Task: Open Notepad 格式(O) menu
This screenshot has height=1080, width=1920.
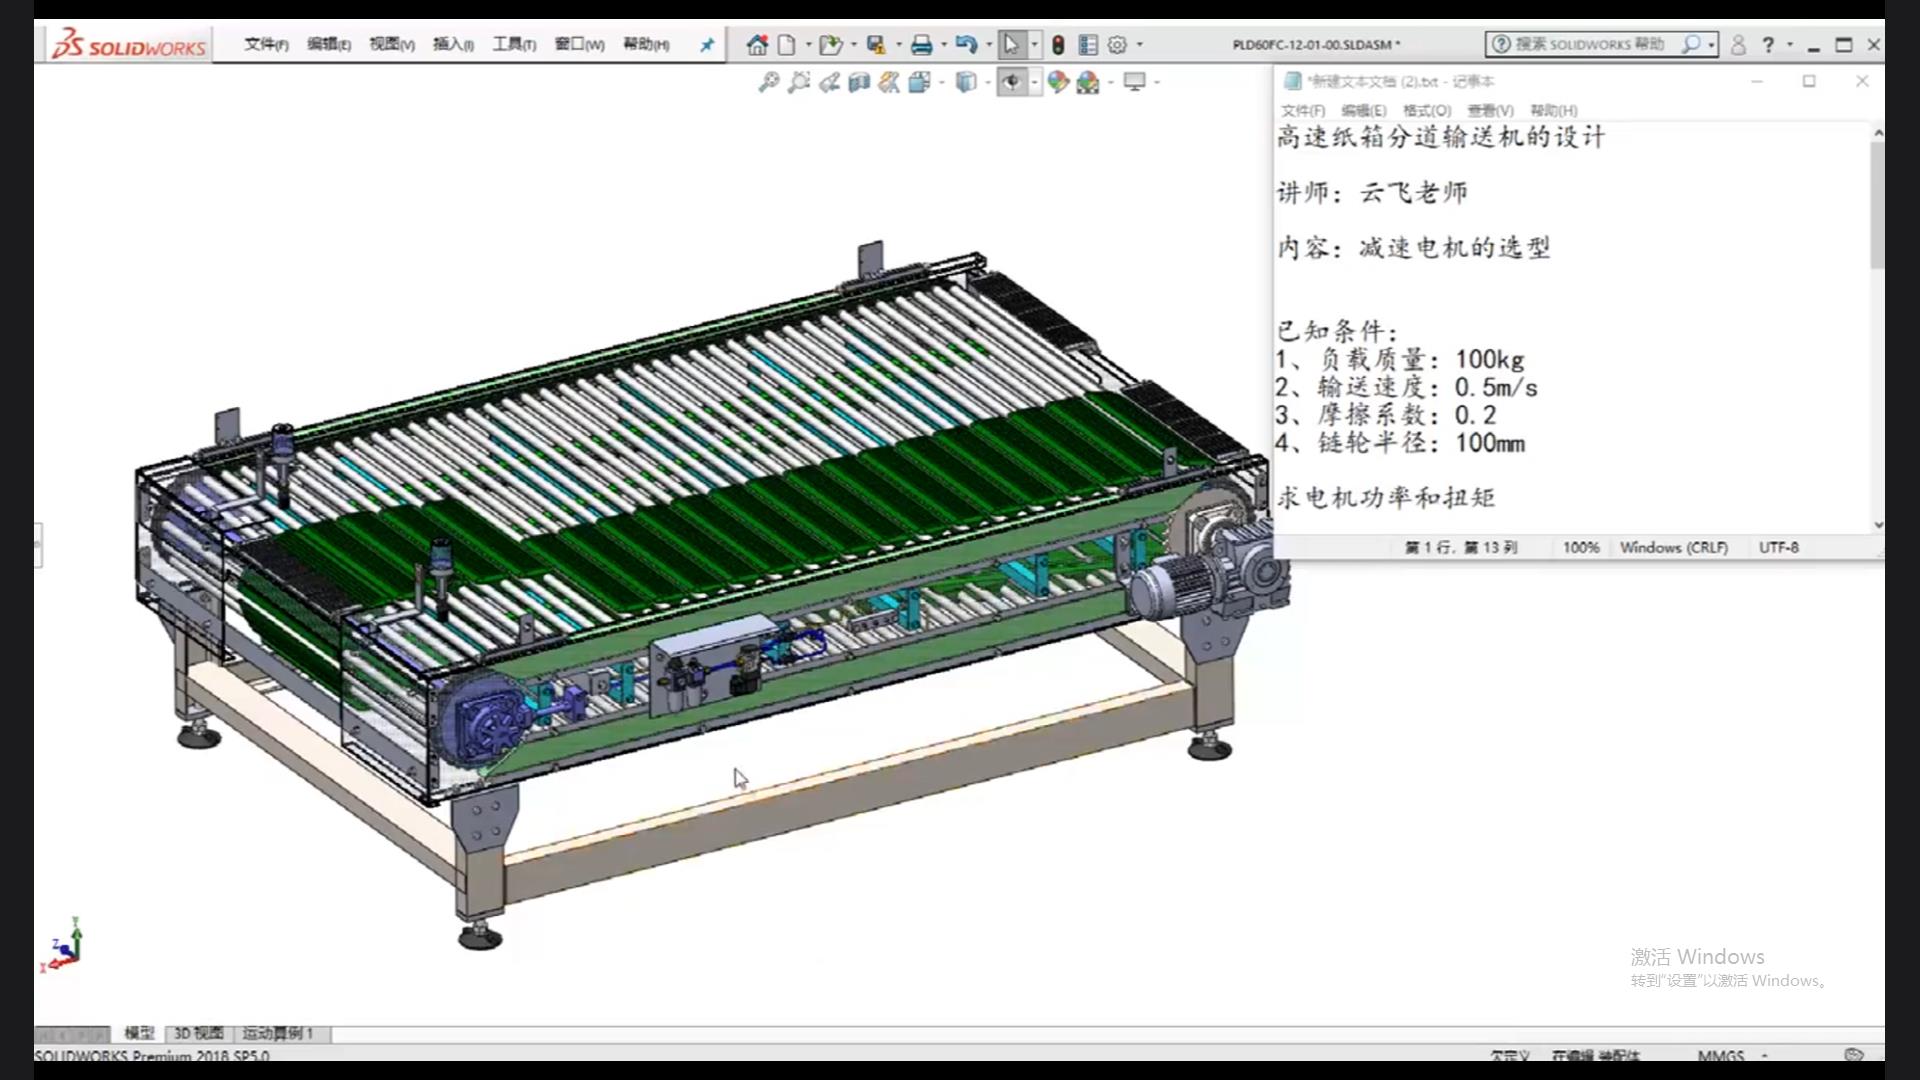Action: pos(1426,110)
